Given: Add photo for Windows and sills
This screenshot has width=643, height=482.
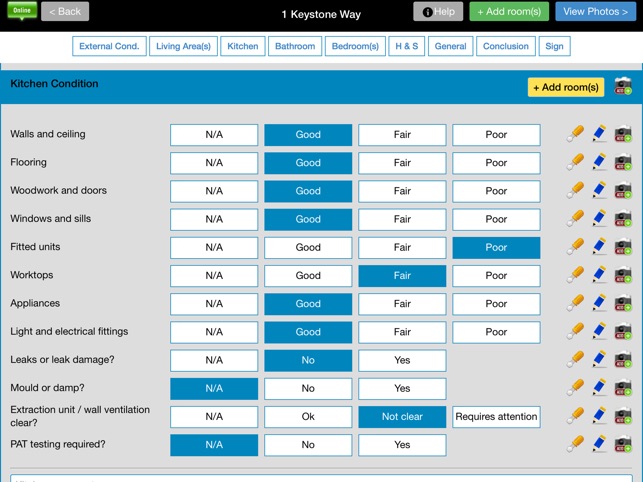Looking at the screenshot, I should tap(623, 219).
